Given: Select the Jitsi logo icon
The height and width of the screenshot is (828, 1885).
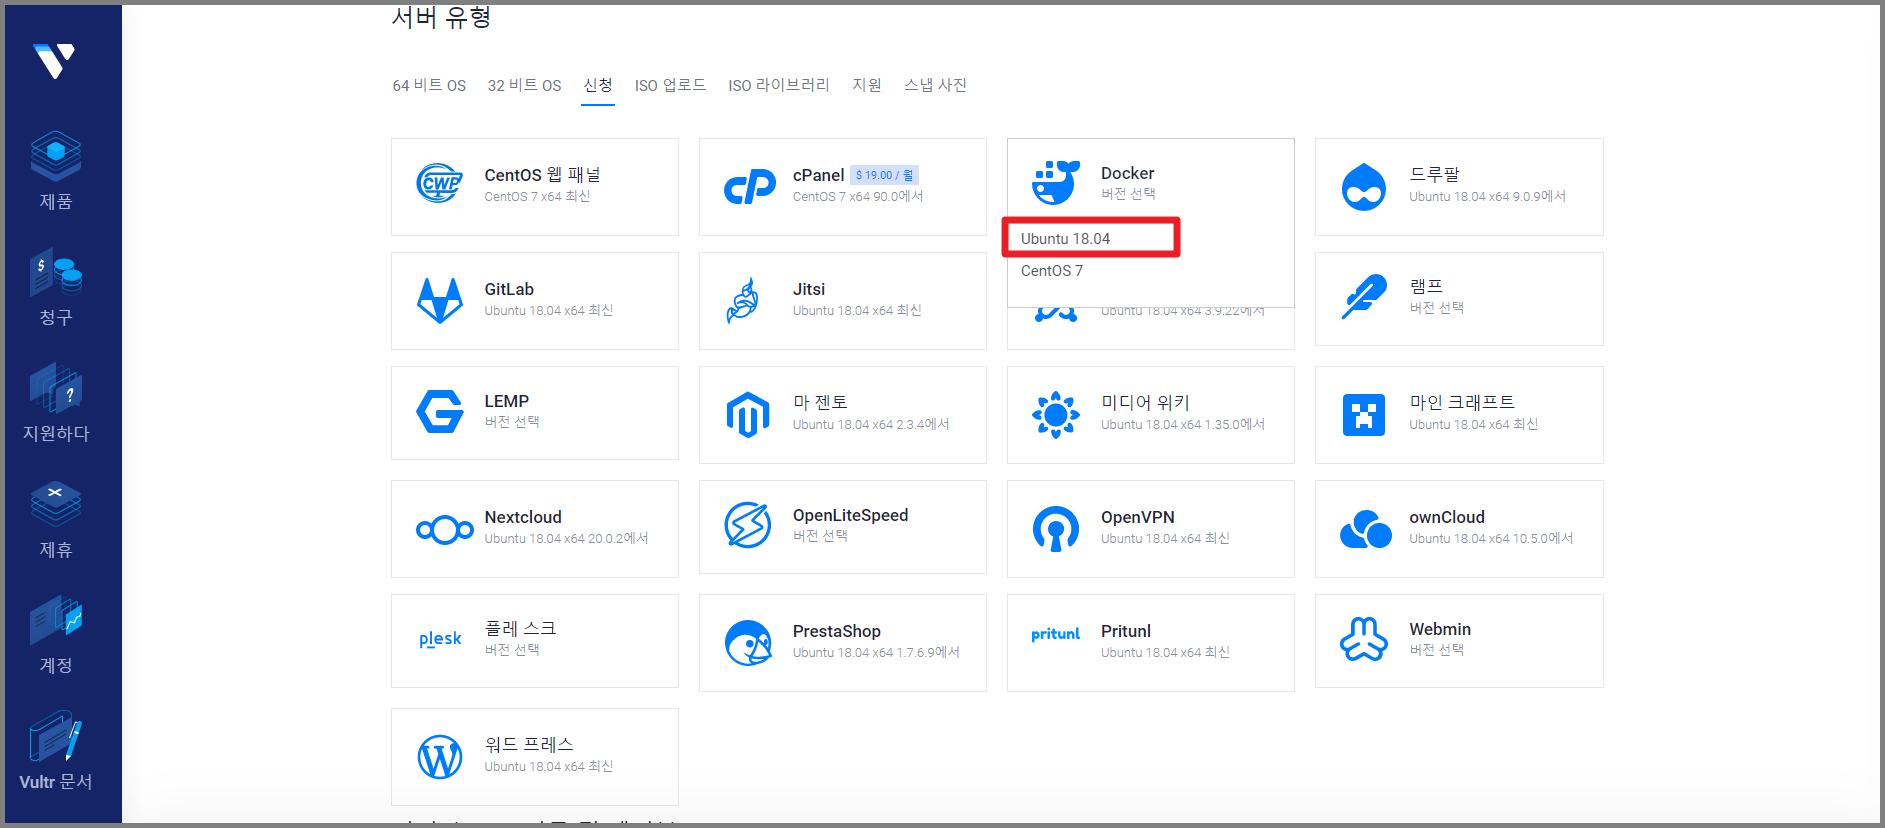Looking at the screenshot, I should 743,300.
